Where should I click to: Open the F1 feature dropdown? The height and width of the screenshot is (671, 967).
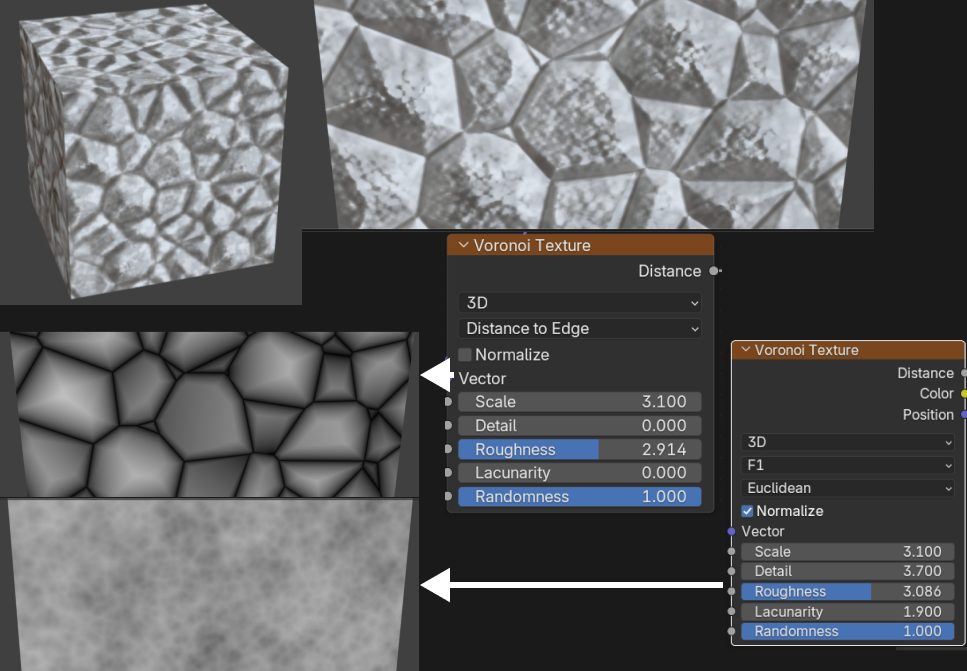point(848,465)
